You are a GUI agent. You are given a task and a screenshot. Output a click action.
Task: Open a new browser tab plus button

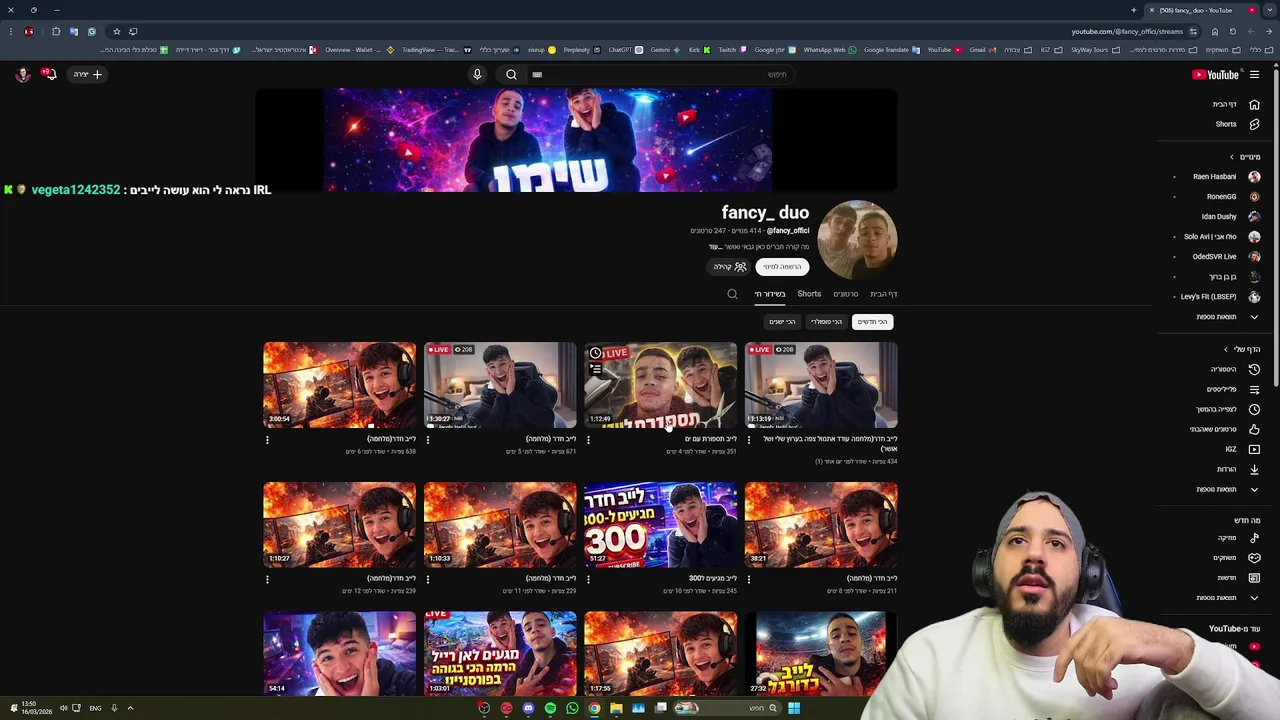click(x=1134, y=10)
